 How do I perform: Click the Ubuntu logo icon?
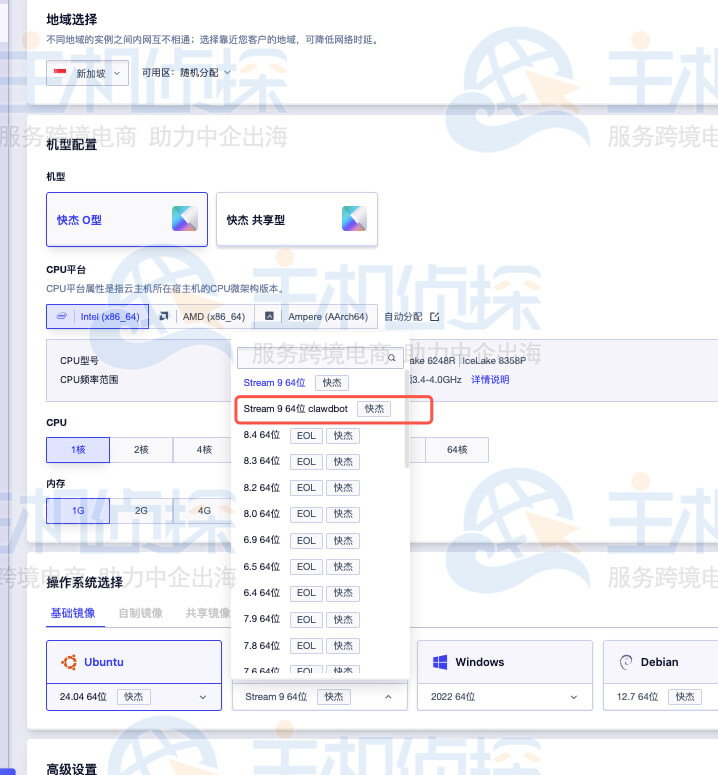(70, 662)
